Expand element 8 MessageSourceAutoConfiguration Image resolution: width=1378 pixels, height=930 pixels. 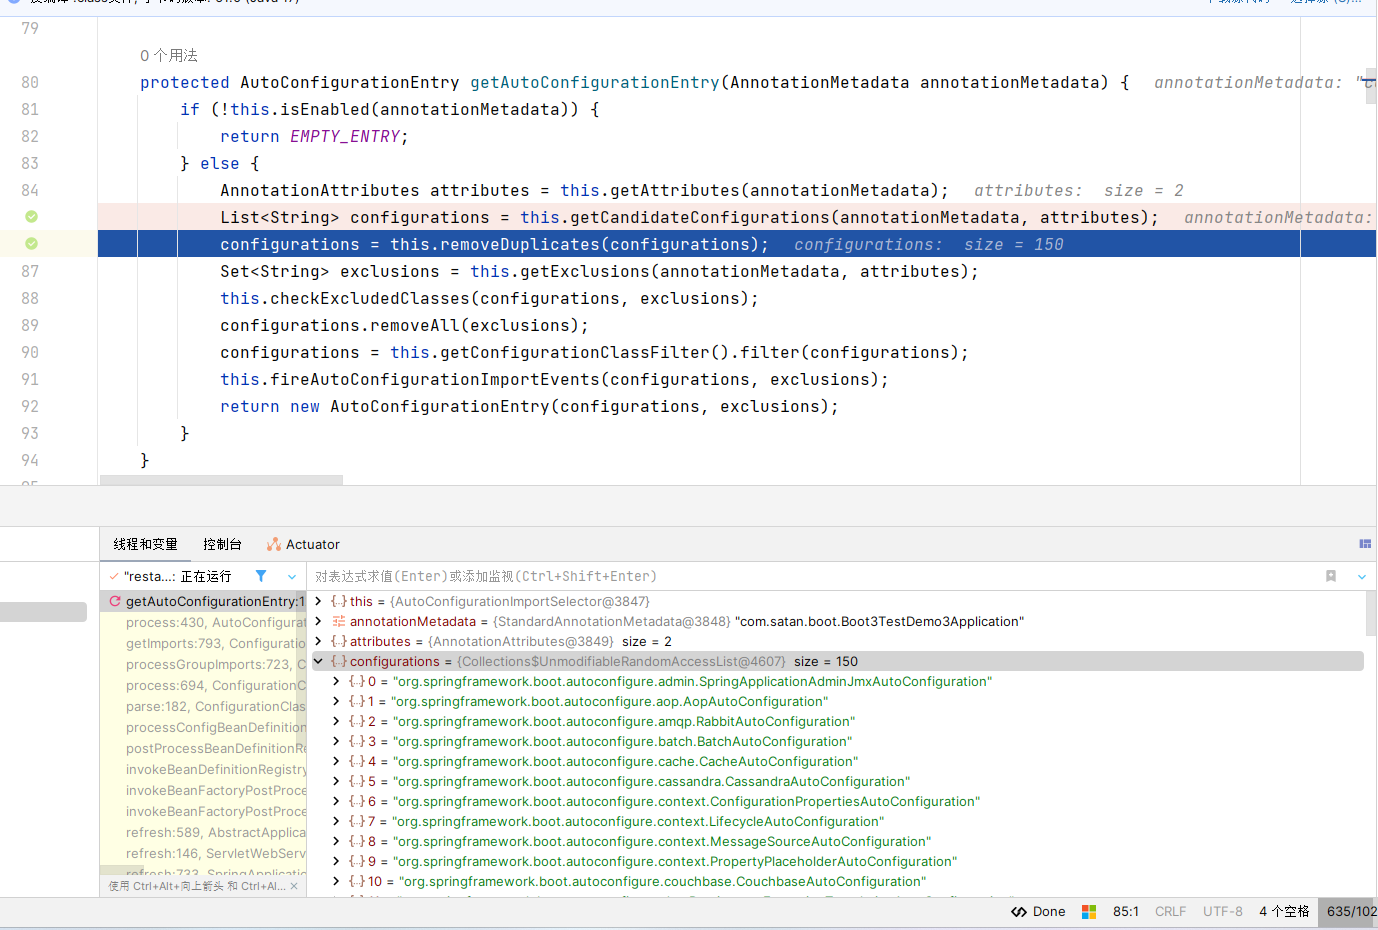336,841
